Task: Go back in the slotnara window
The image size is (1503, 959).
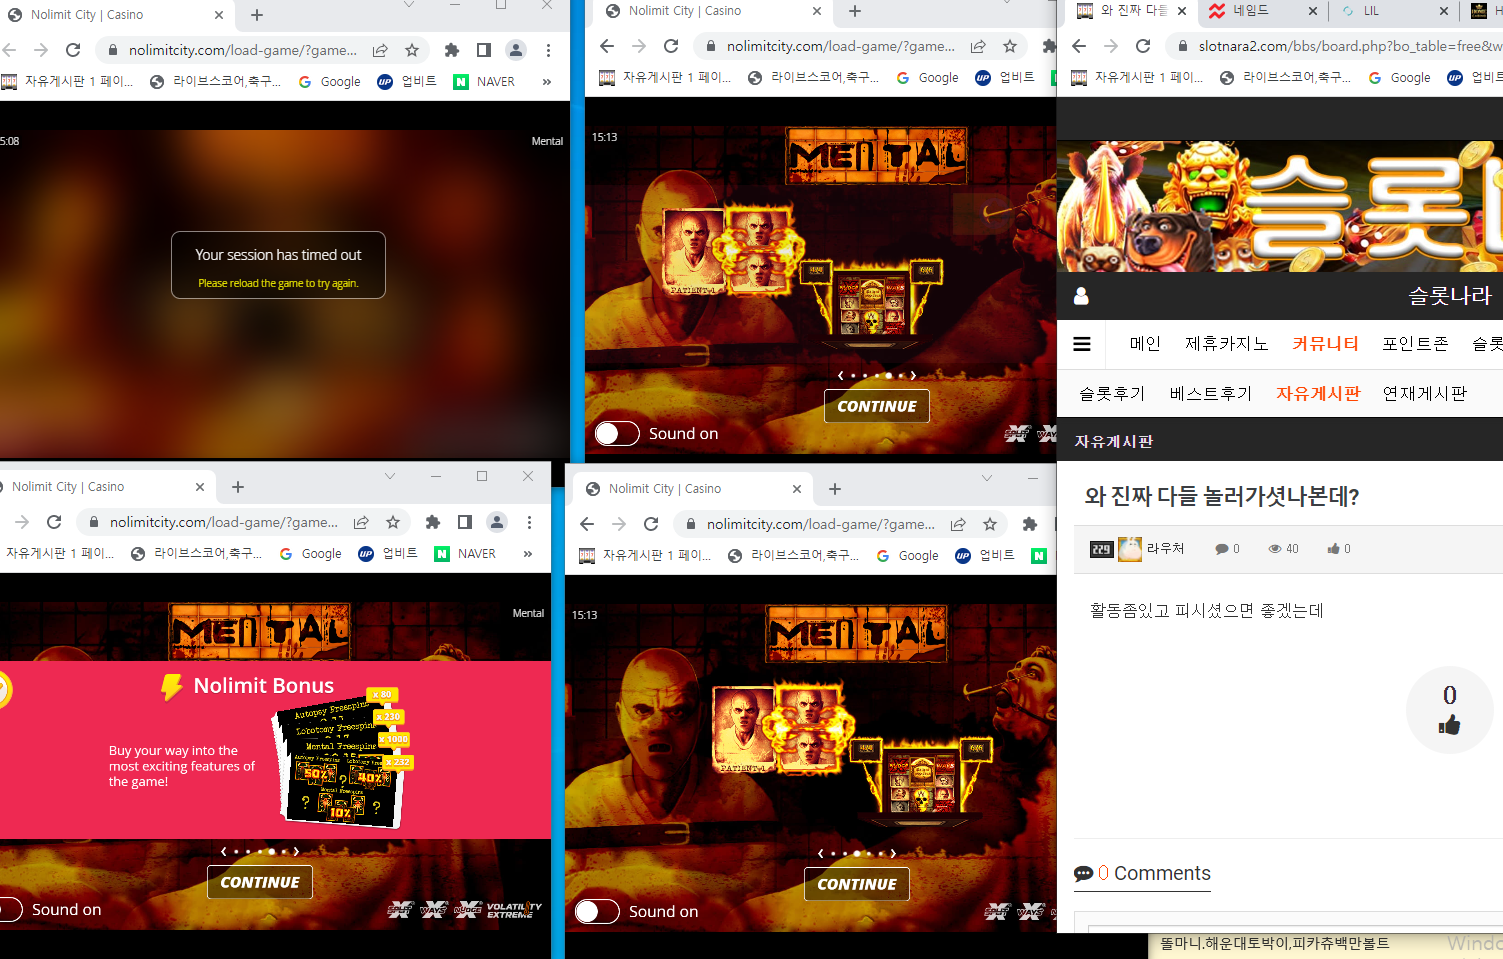Action: 1079,46
